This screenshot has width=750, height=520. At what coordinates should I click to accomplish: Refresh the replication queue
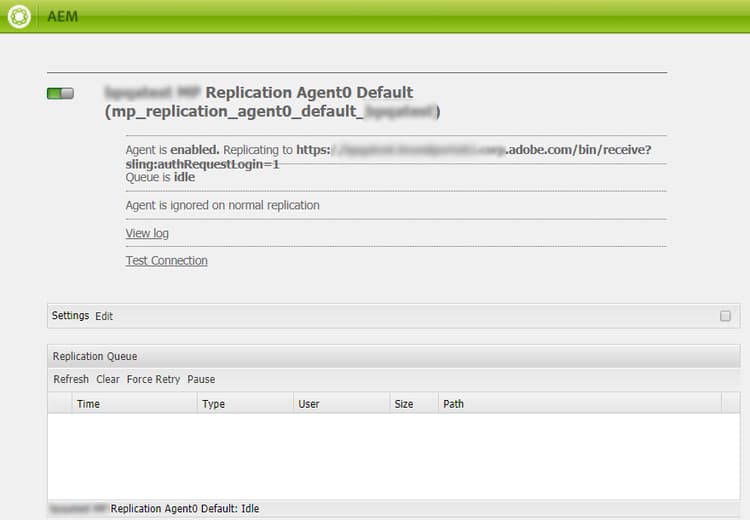(x=71, y=379)
